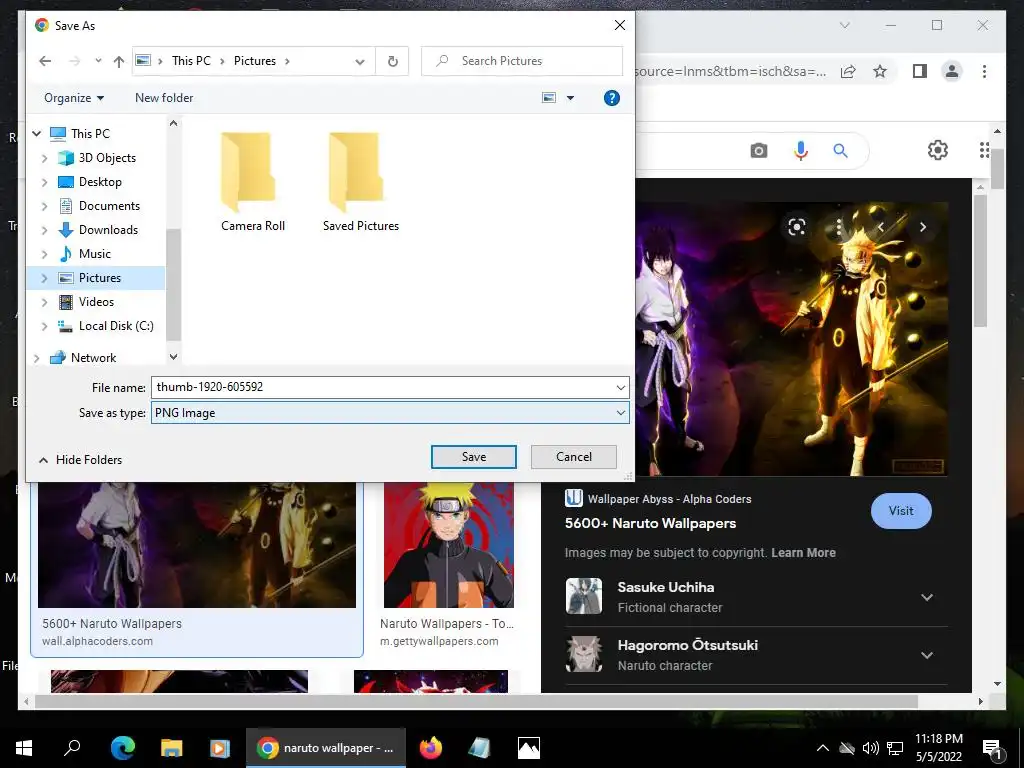Select Videos in the navigation tree
1024x768 pixels.
click(96, 302)
